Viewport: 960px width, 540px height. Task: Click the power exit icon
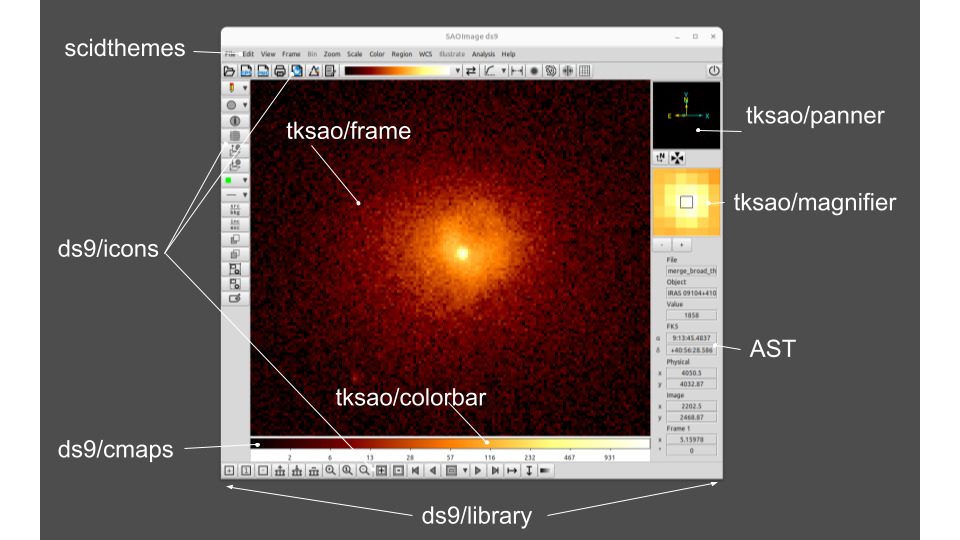pos(714,70)
